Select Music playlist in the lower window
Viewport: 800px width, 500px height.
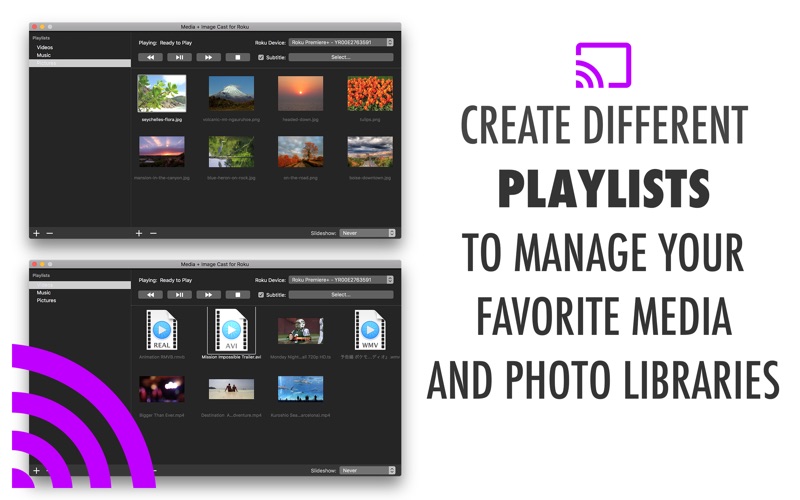coord(44,293)
